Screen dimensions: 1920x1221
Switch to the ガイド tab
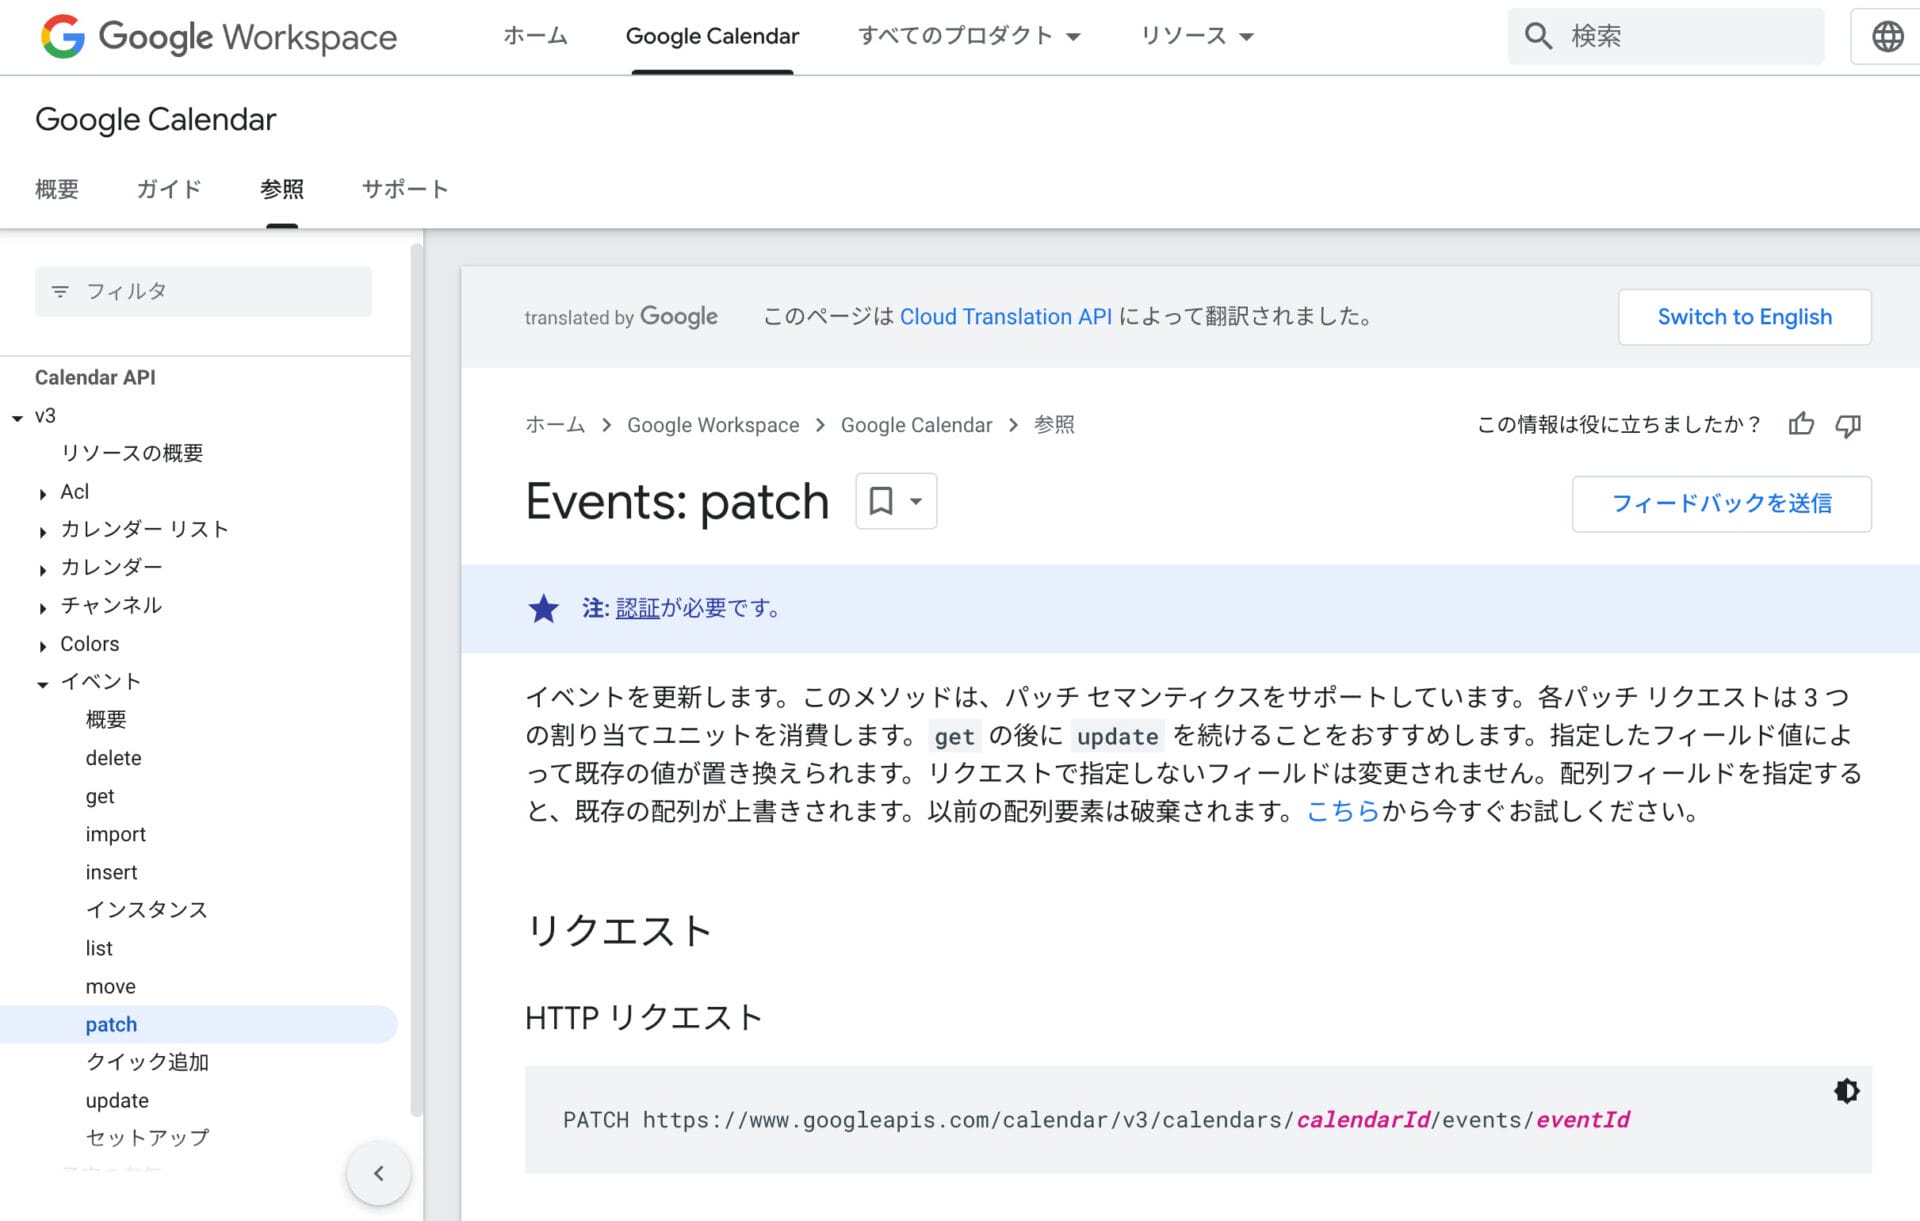pyautogui.click(x=169, y=189)
